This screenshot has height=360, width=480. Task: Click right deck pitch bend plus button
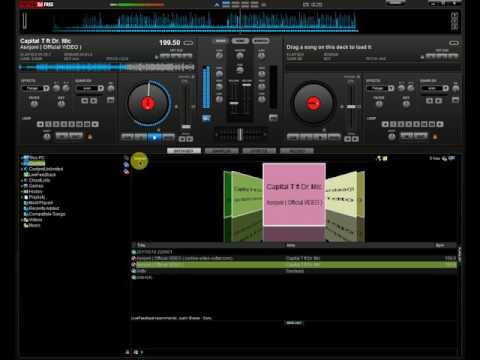(x=355, y=139)
